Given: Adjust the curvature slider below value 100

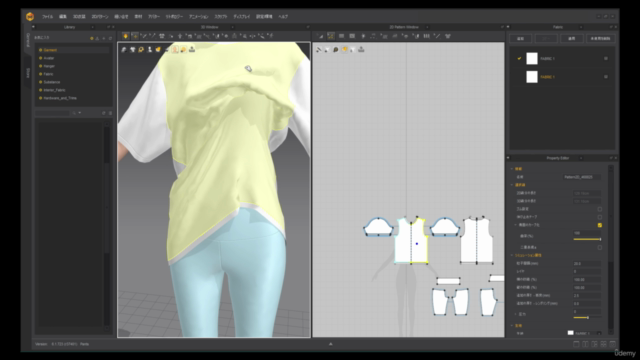Looking at the screenshot, I should pyautogui.click(x=587, y=239).
